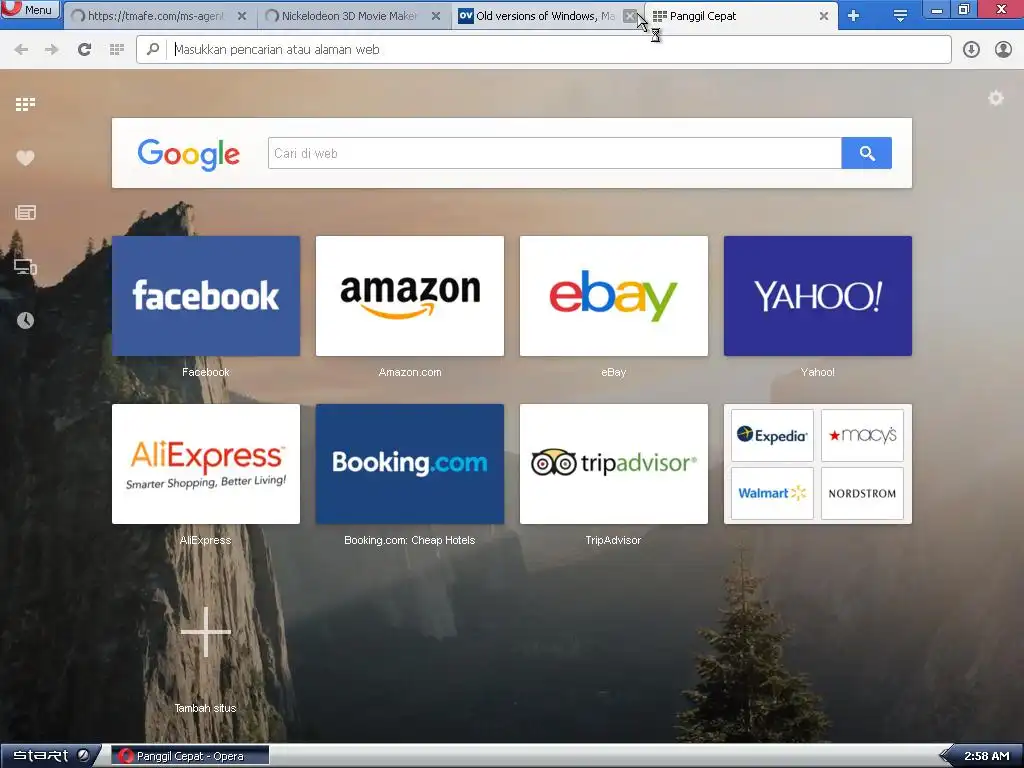This screenshot has height=768, width=1024.
Task: Reload the page
Action: pyautogui.click(x=84, y=49)
